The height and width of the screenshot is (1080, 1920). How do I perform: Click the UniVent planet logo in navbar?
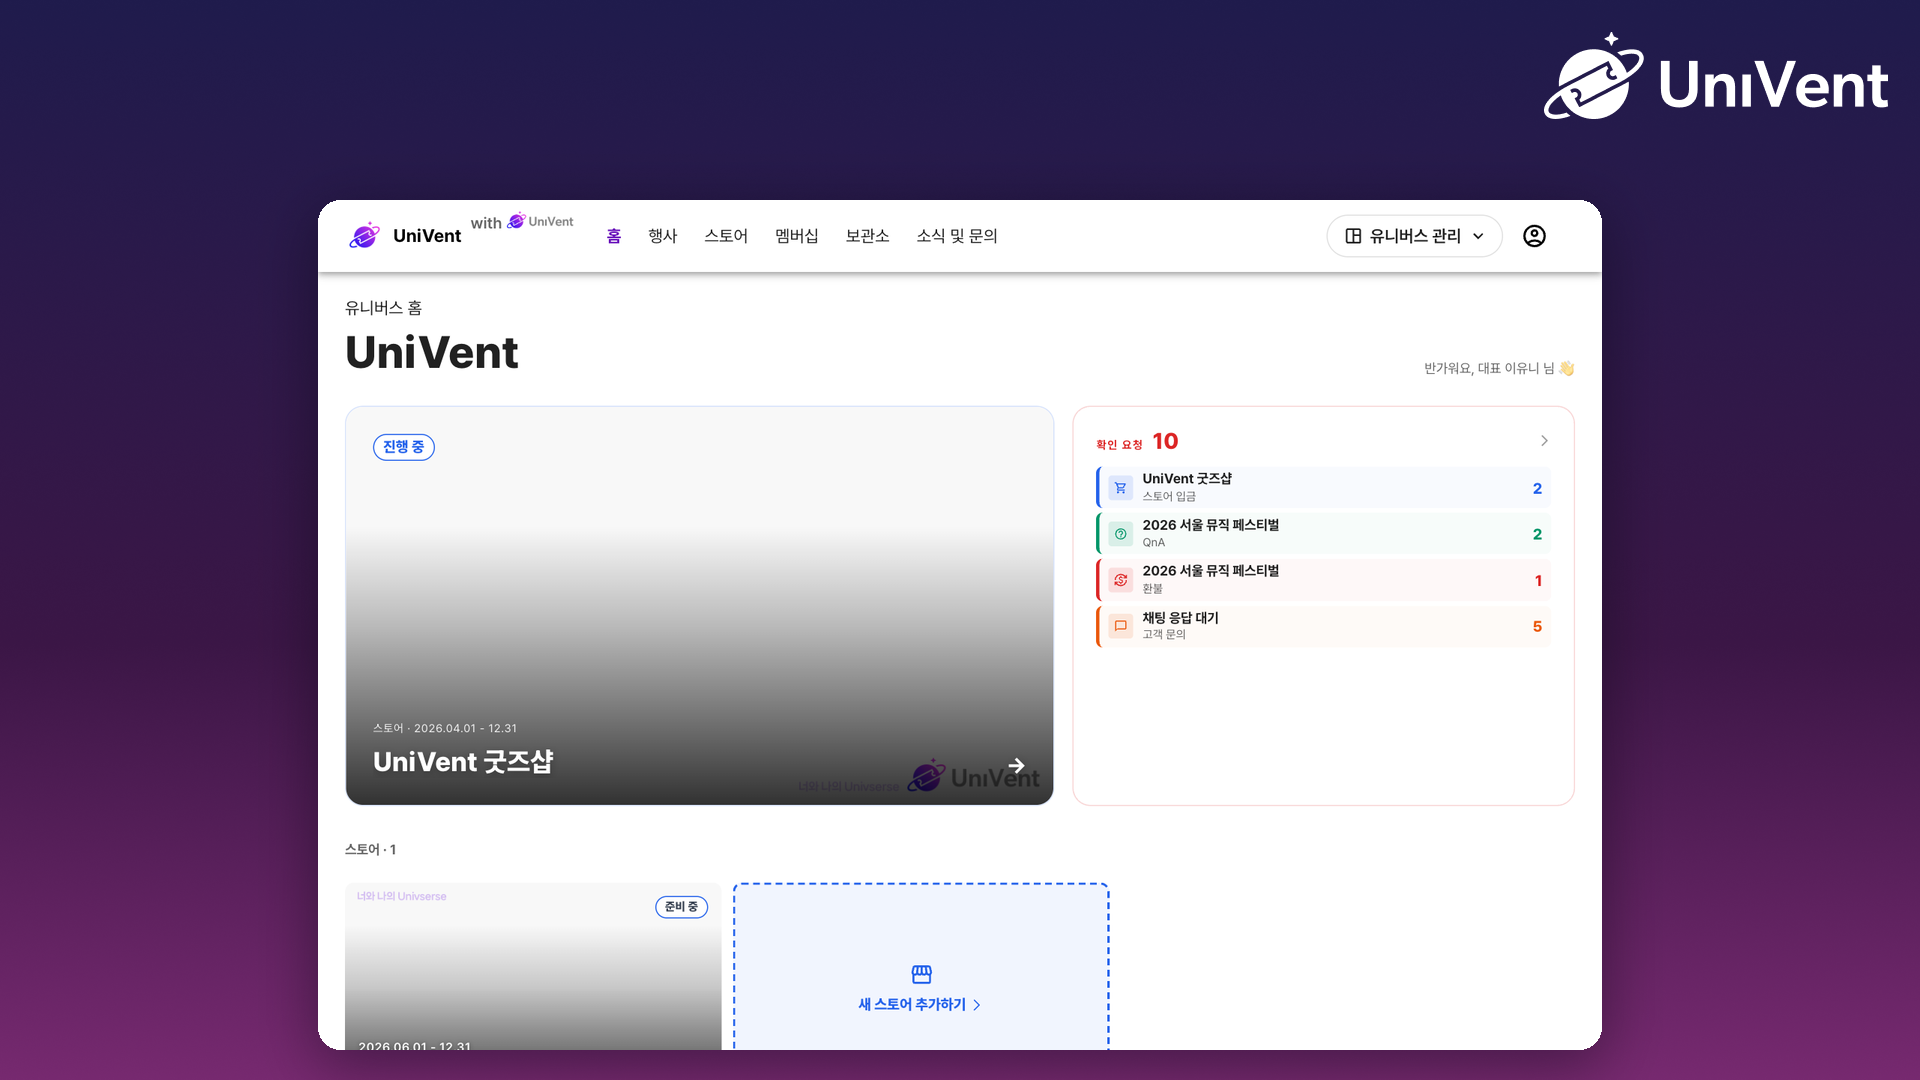364,235
